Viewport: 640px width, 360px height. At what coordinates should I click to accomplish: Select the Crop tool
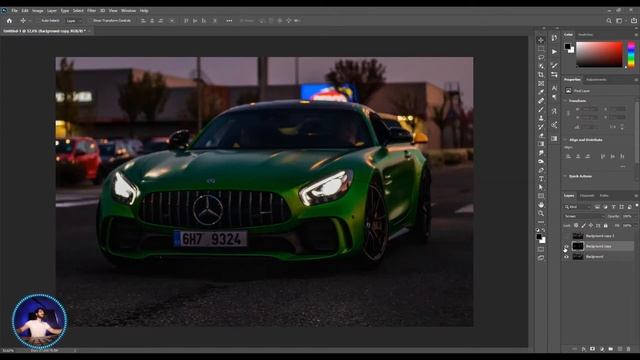coord(541,75)
